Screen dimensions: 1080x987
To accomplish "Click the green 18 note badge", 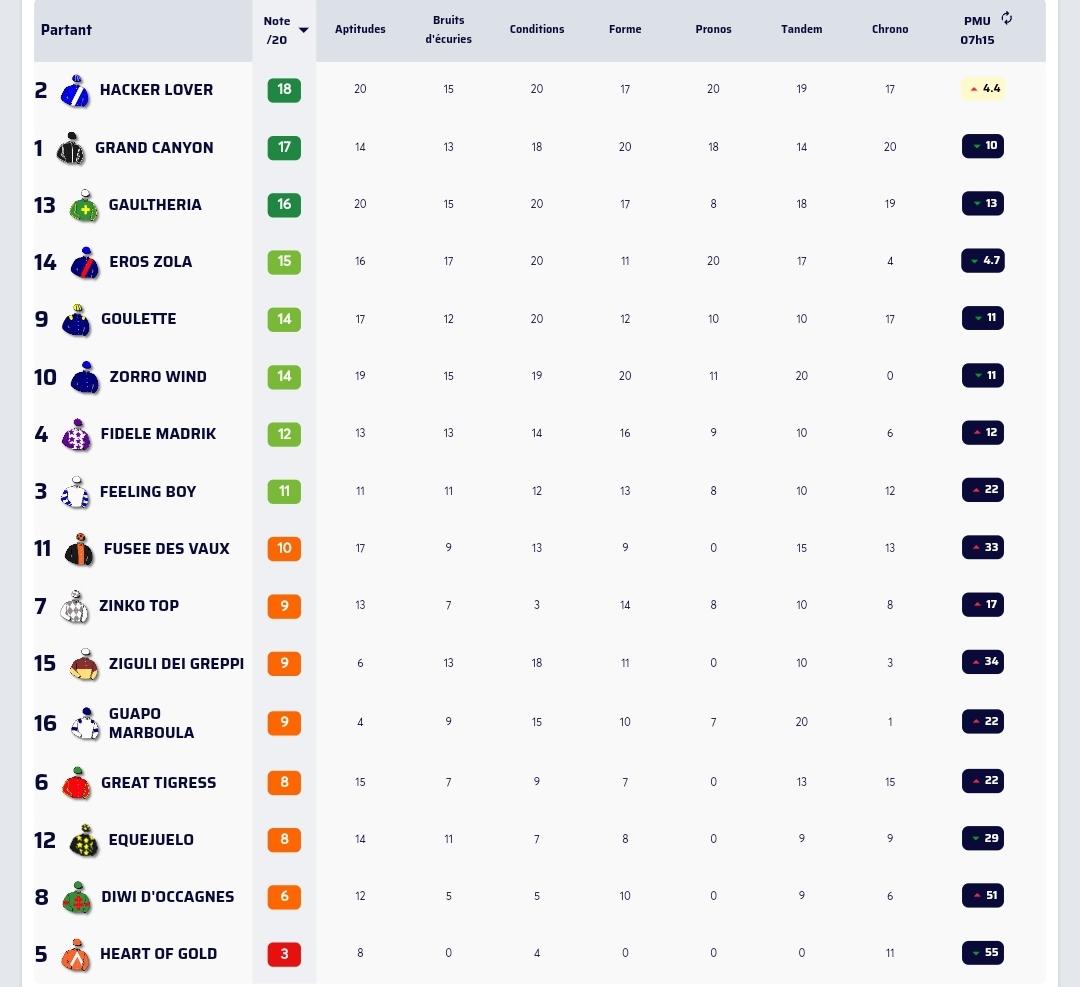I will coord(284,90).
